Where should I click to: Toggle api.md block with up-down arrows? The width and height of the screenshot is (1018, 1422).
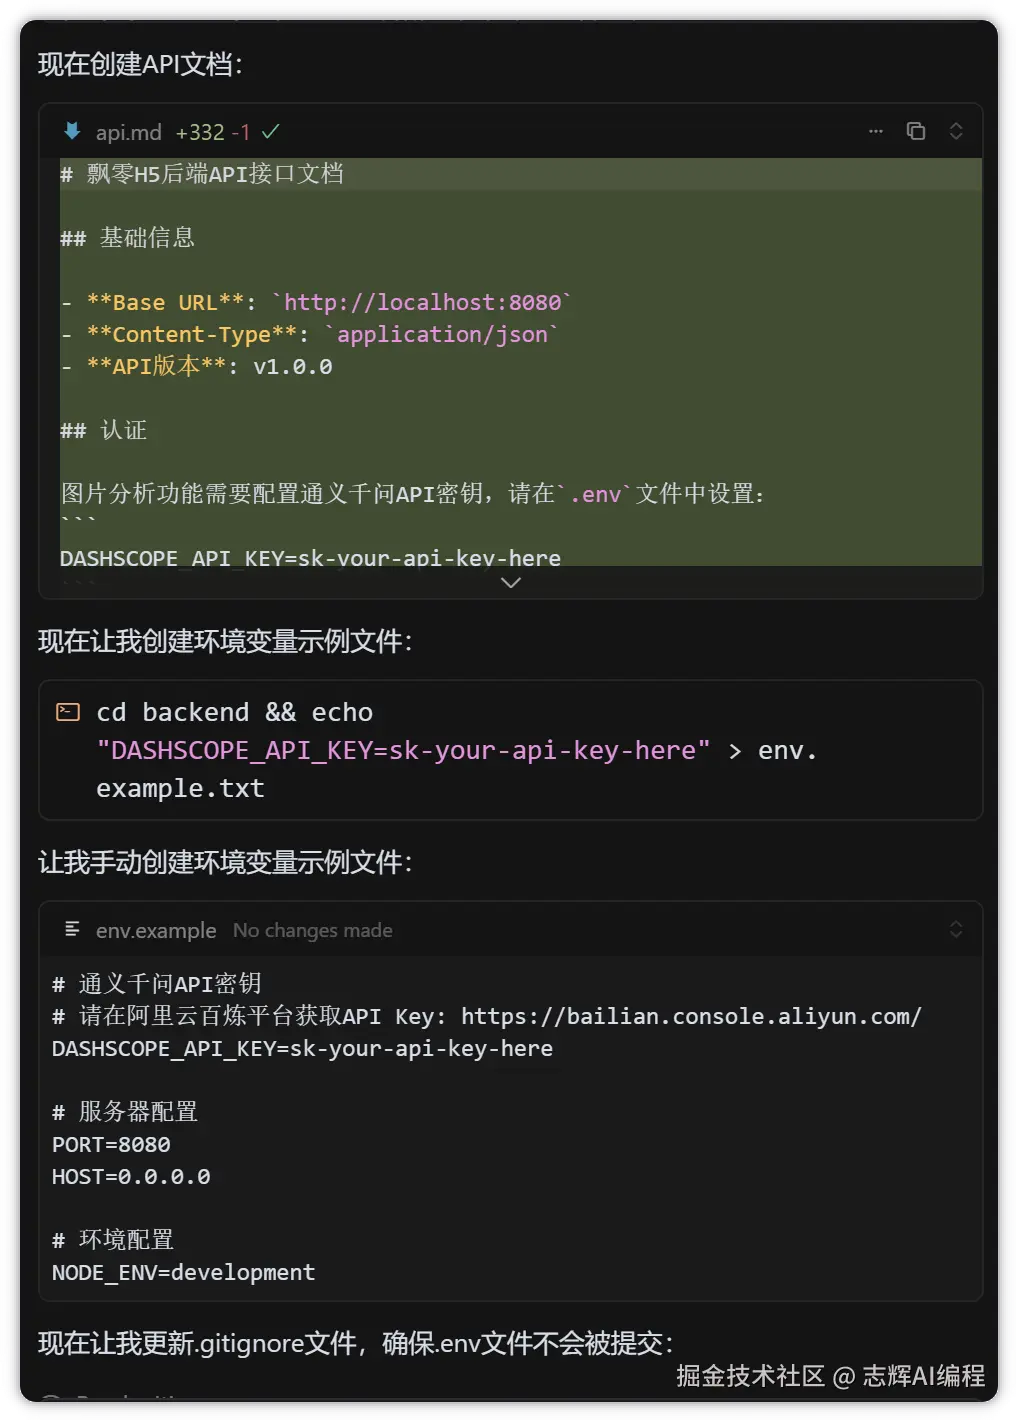(956, 131)
